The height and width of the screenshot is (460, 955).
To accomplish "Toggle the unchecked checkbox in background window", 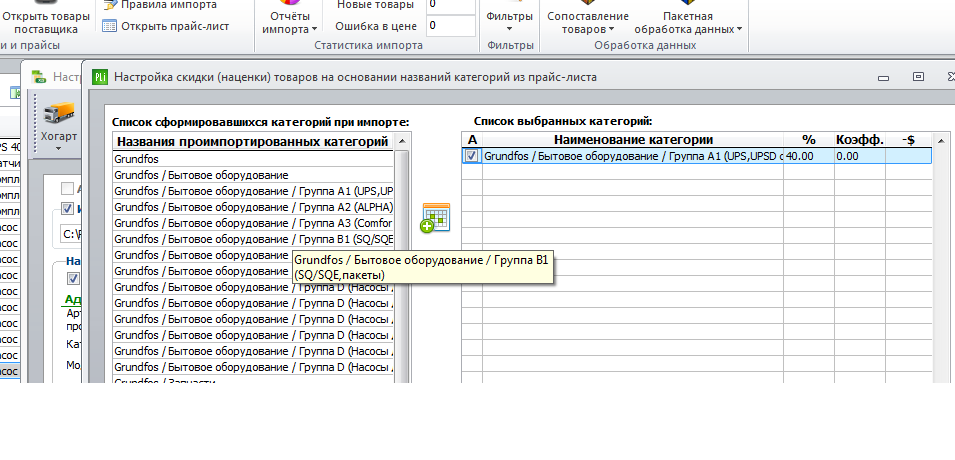I will coord(68,188).
